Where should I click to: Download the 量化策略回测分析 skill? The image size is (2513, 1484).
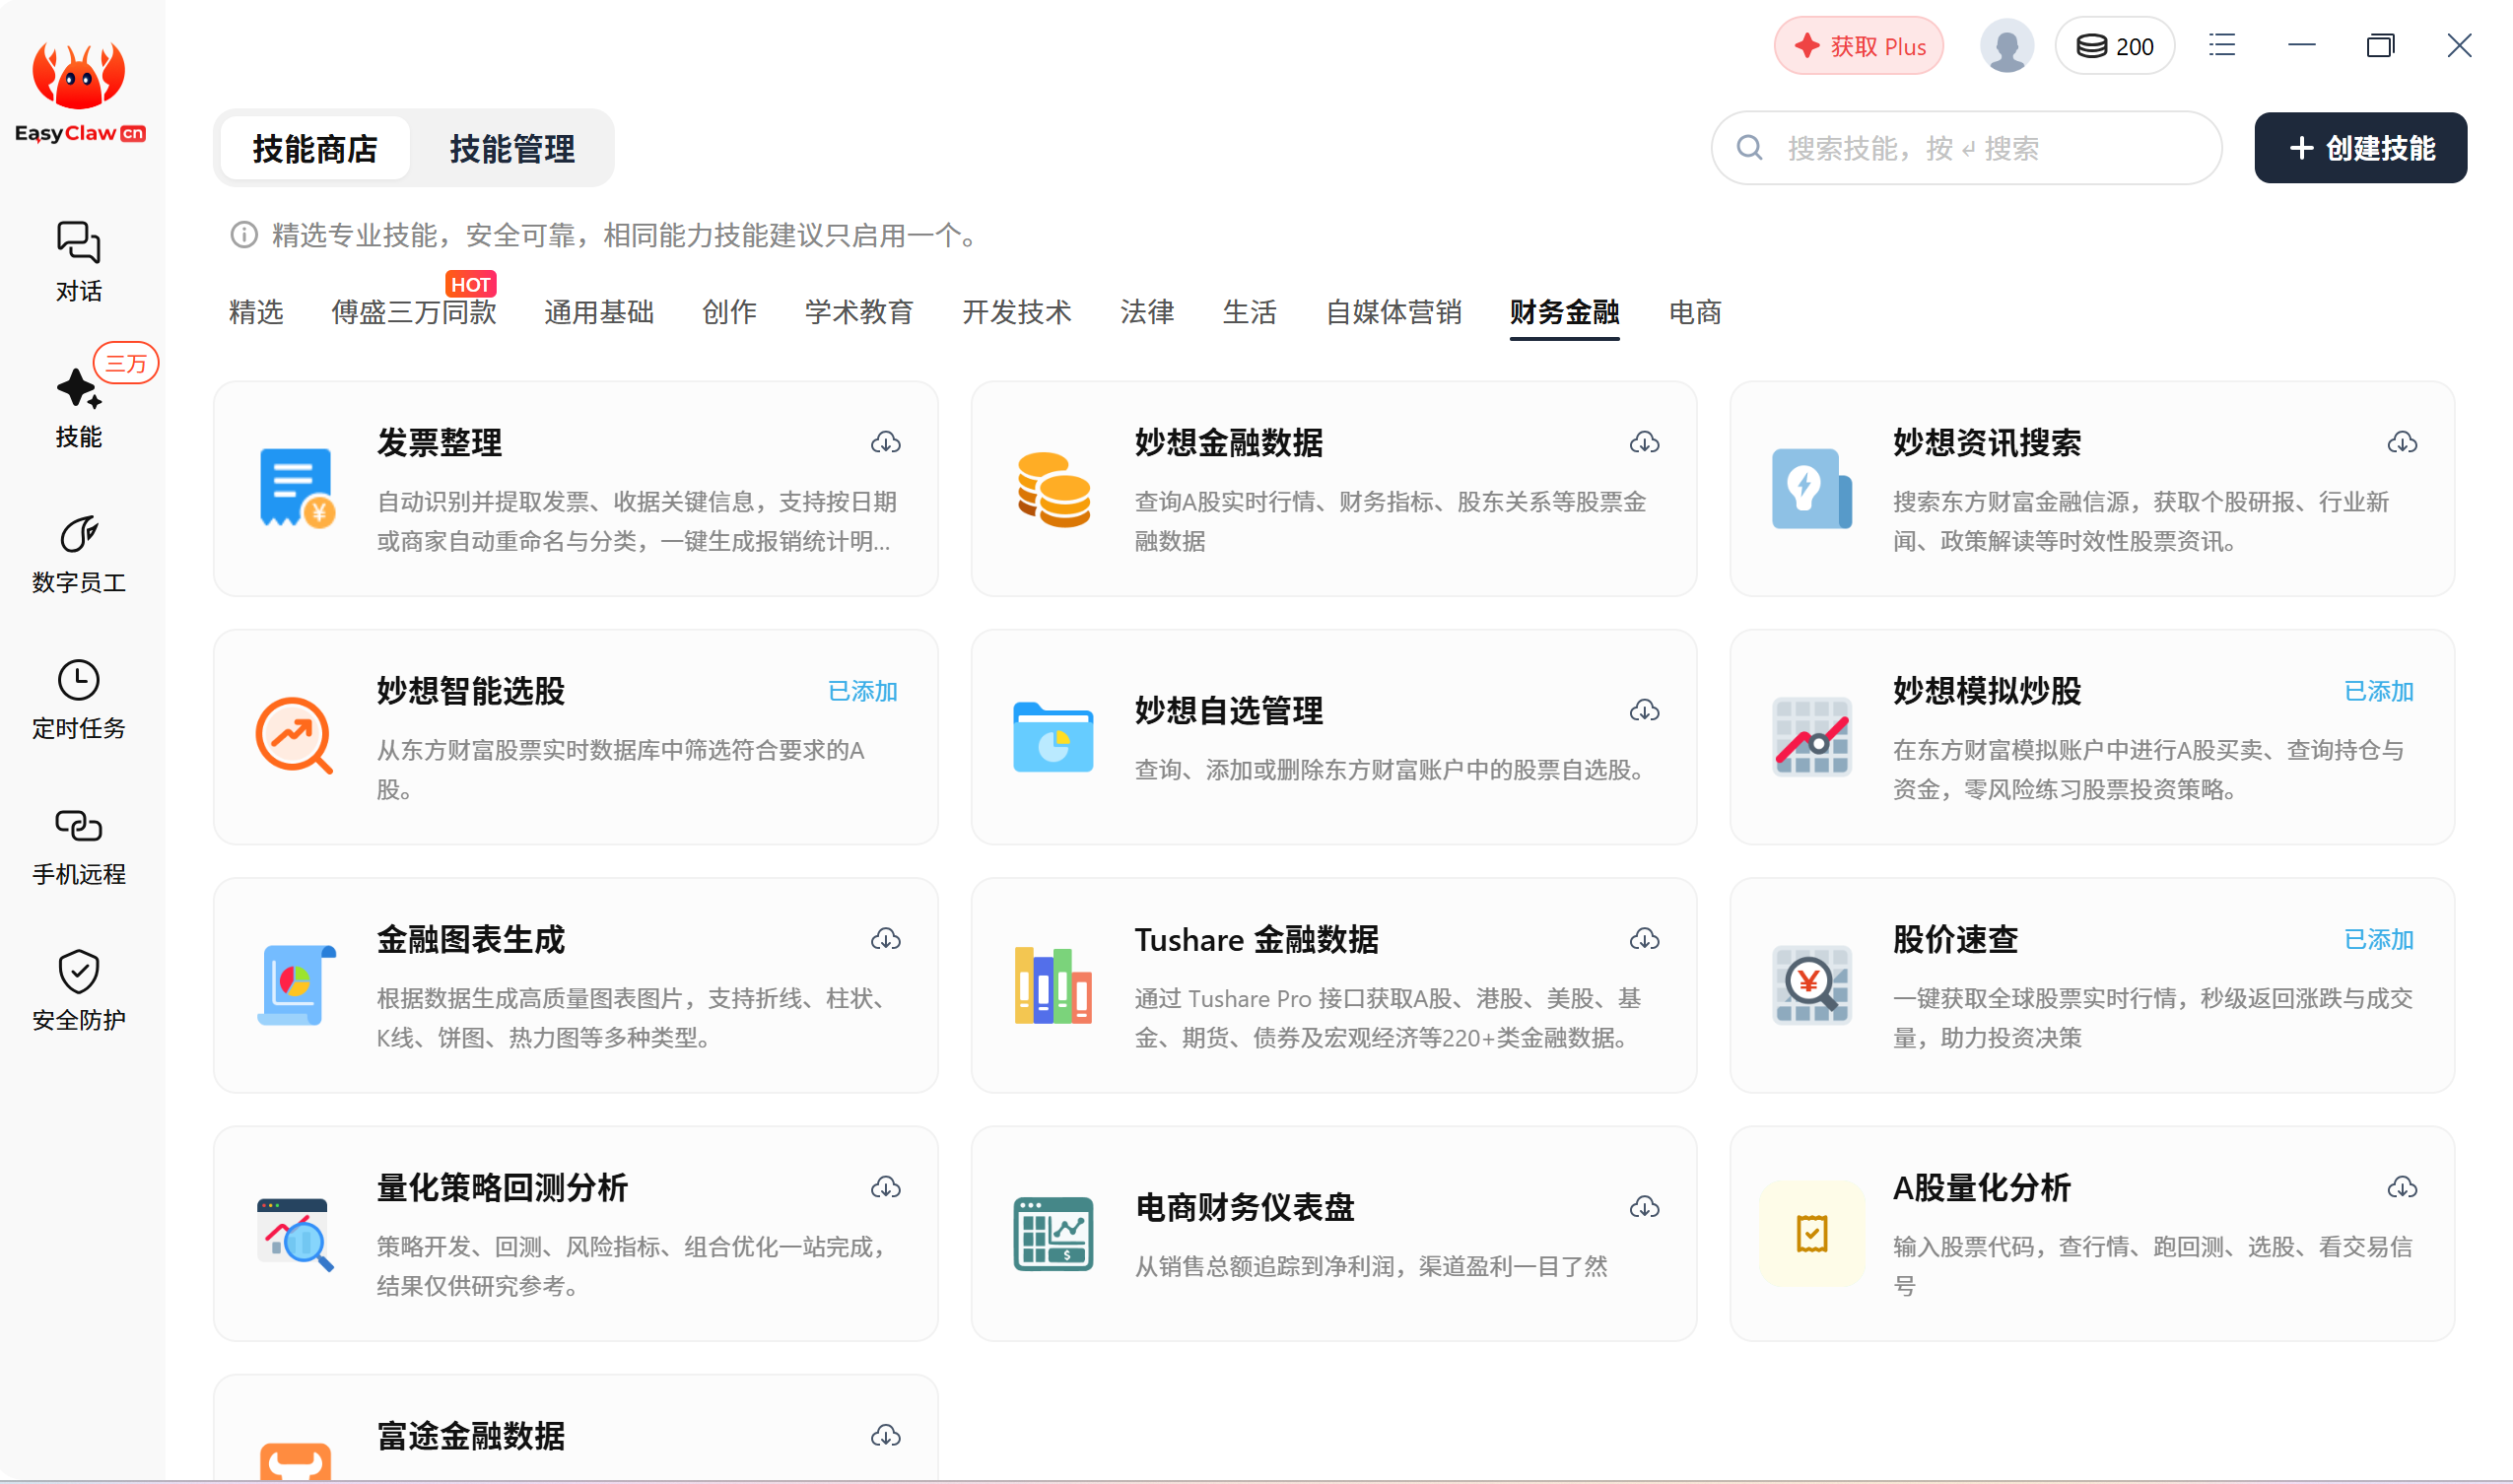[x=885, y=1187]
